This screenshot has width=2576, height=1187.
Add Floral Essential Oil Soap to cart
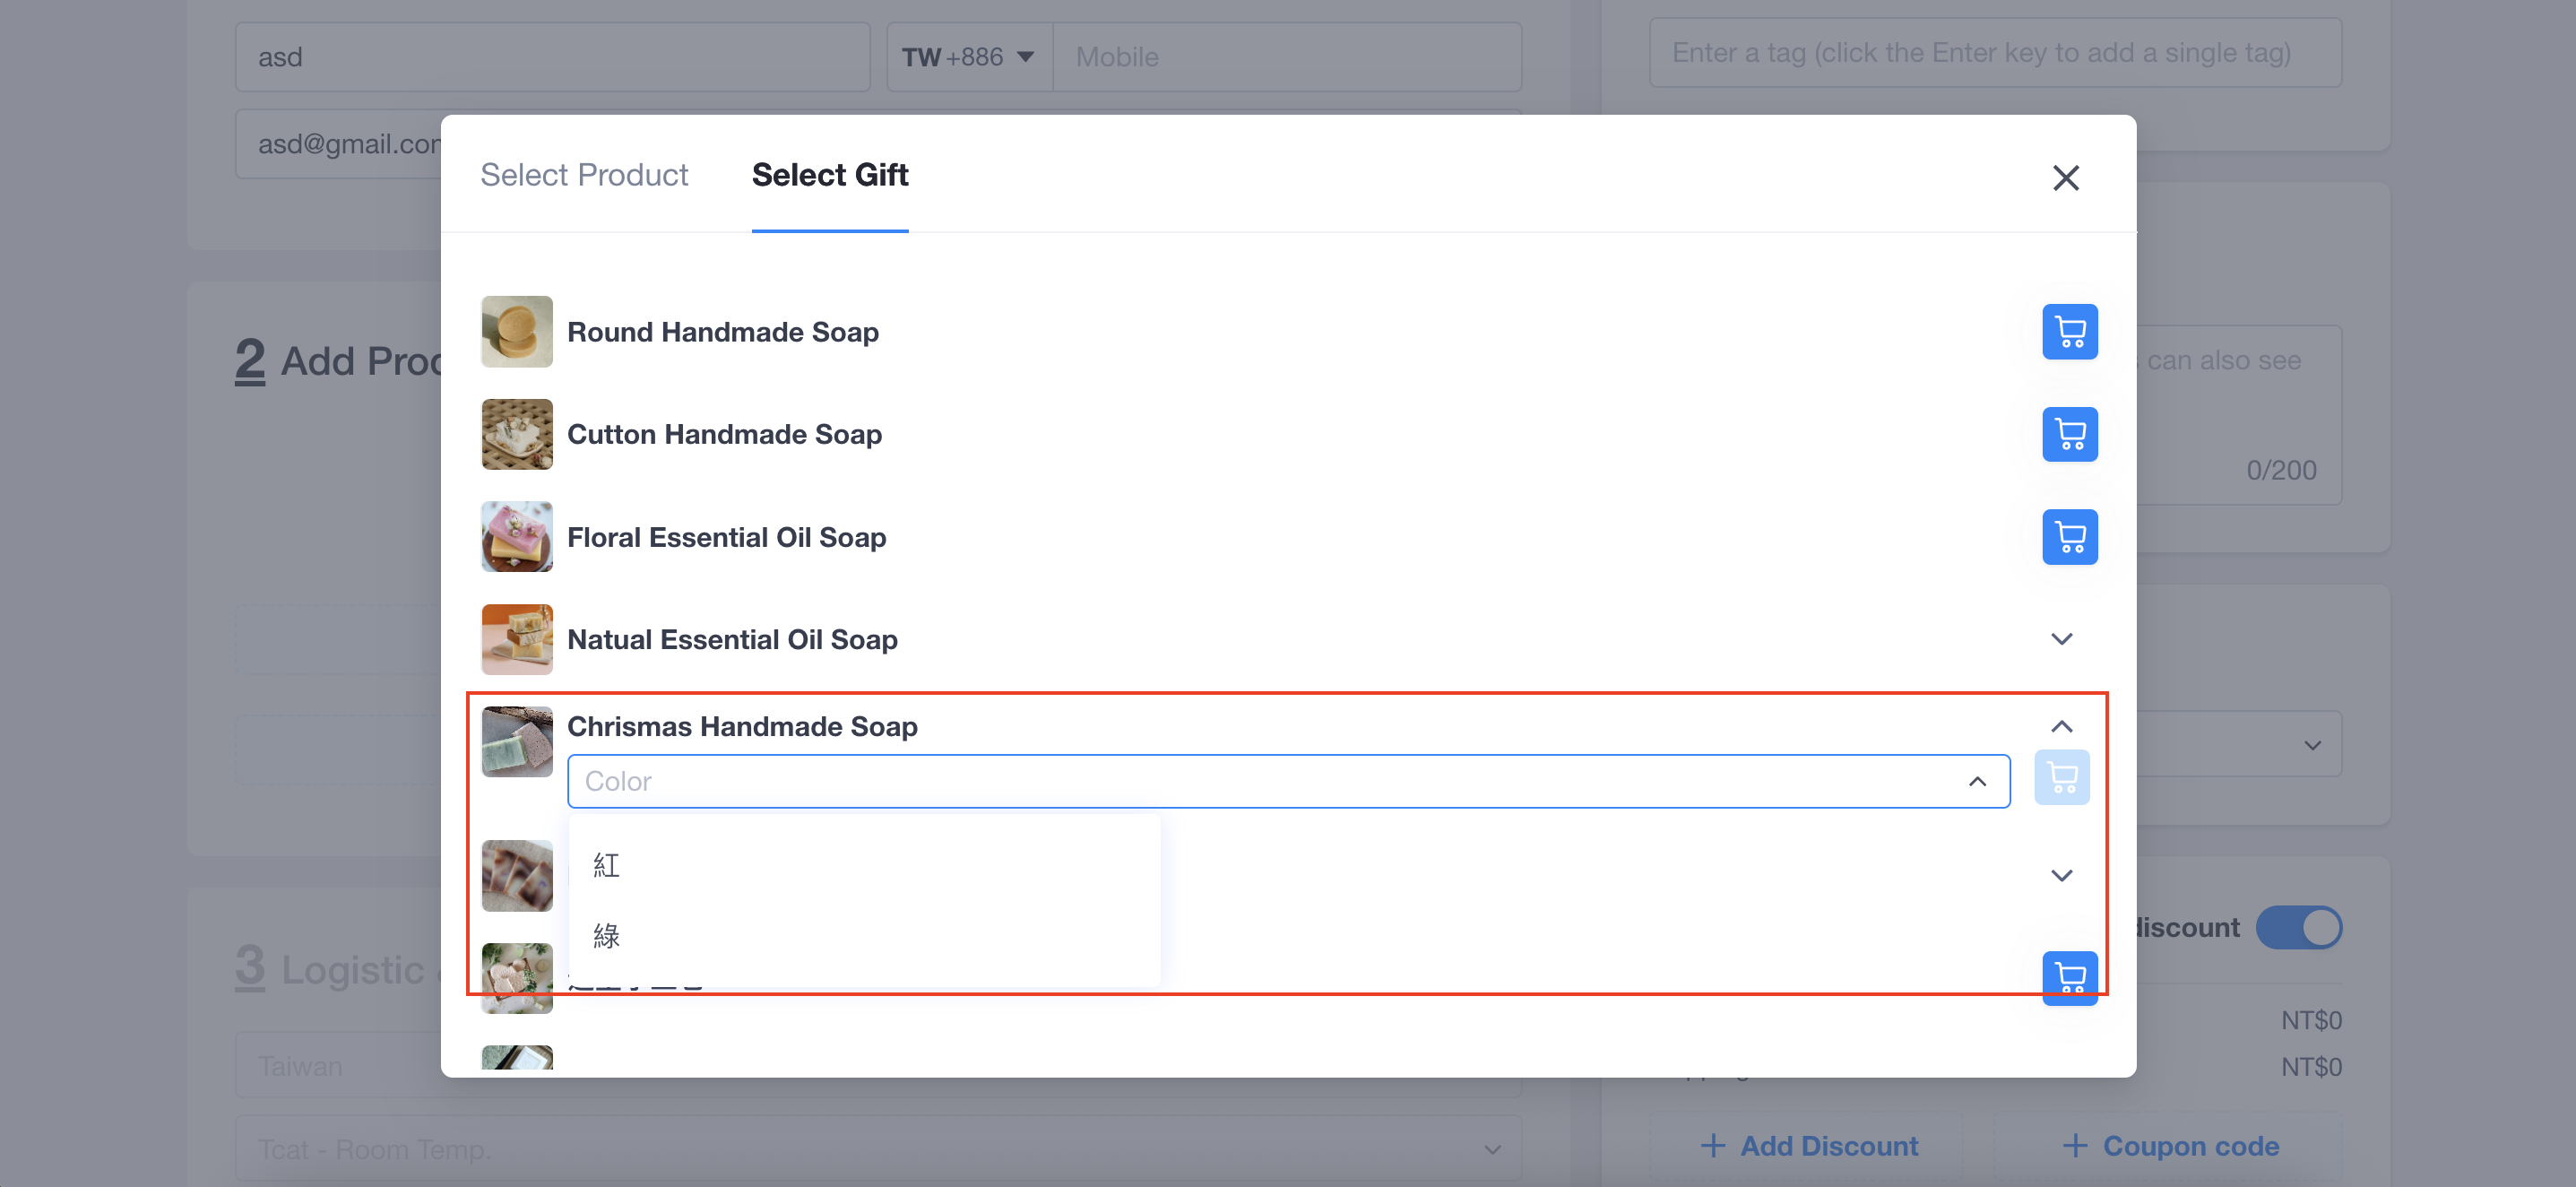tap(2069, 537)
